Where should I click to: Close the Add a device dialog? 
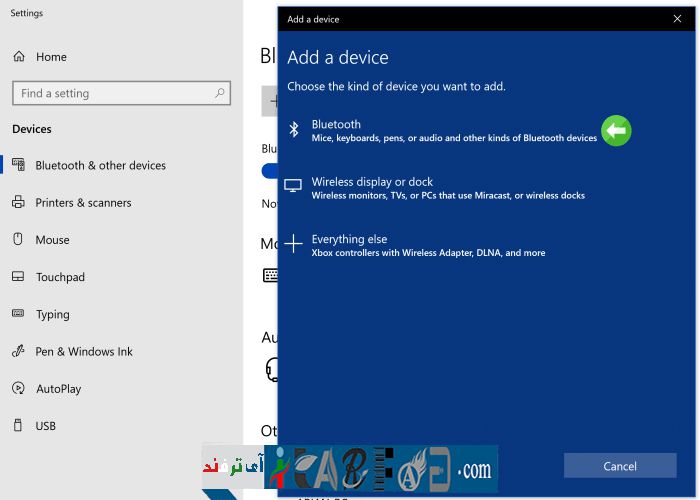(677, 18)
